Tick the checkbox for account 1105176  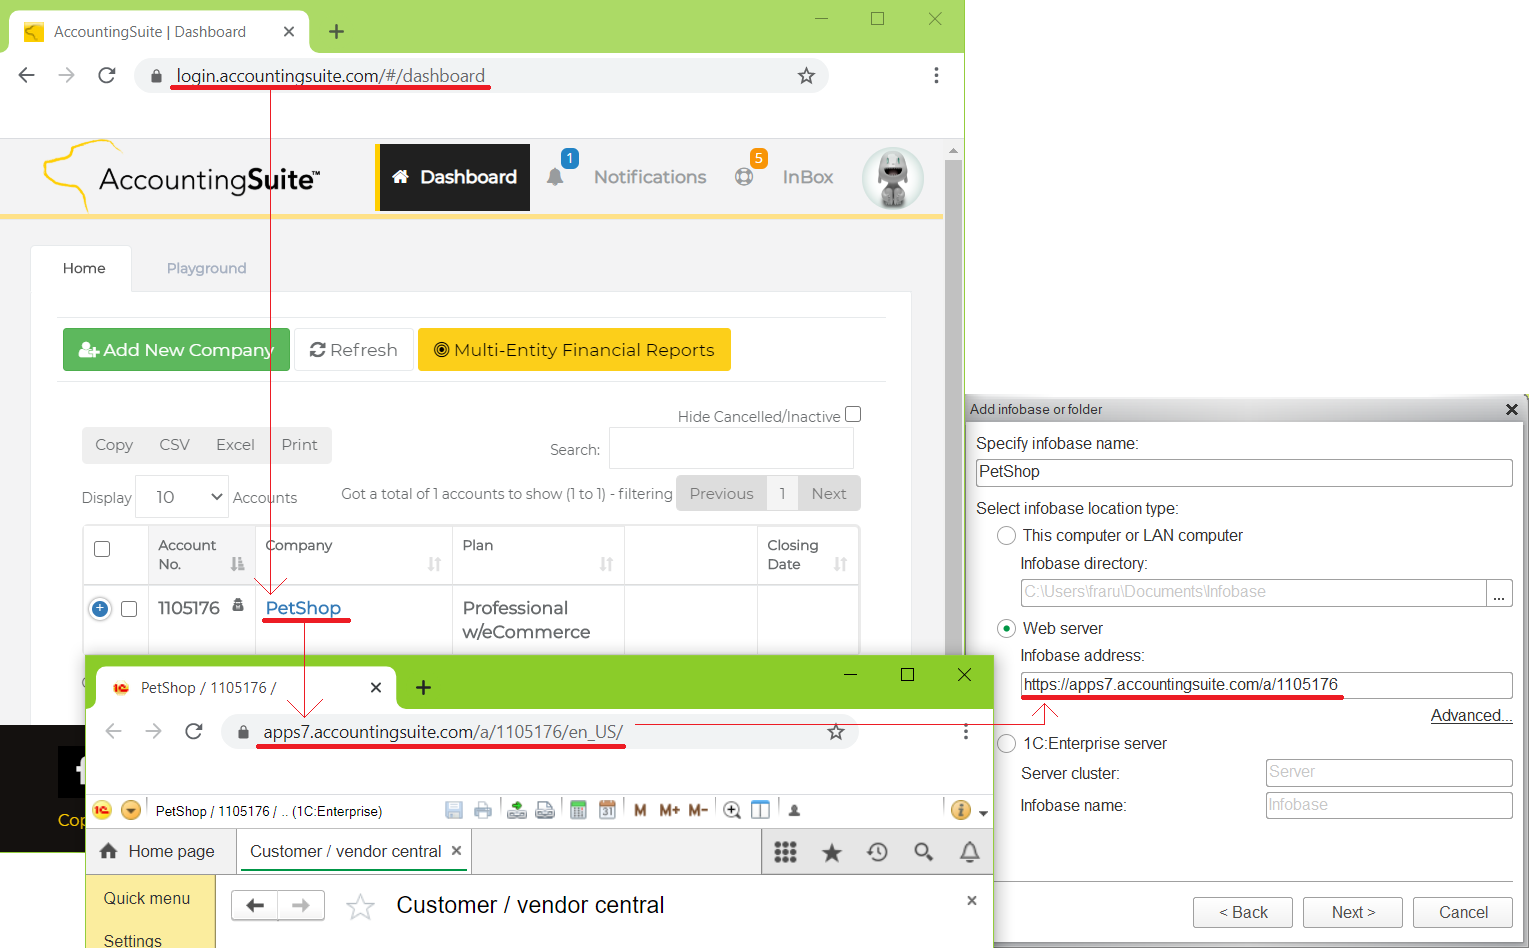pyautogui.click(x=129, y=609)
